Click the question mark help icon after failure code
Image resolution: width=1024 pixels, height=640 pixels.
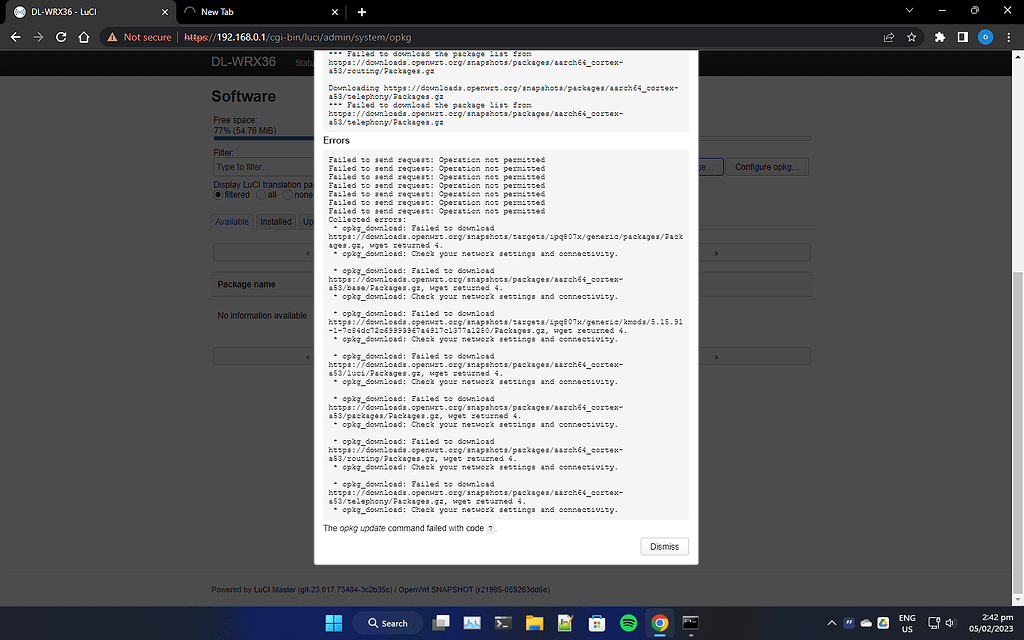pyautogui.click(x=489, y=528)
